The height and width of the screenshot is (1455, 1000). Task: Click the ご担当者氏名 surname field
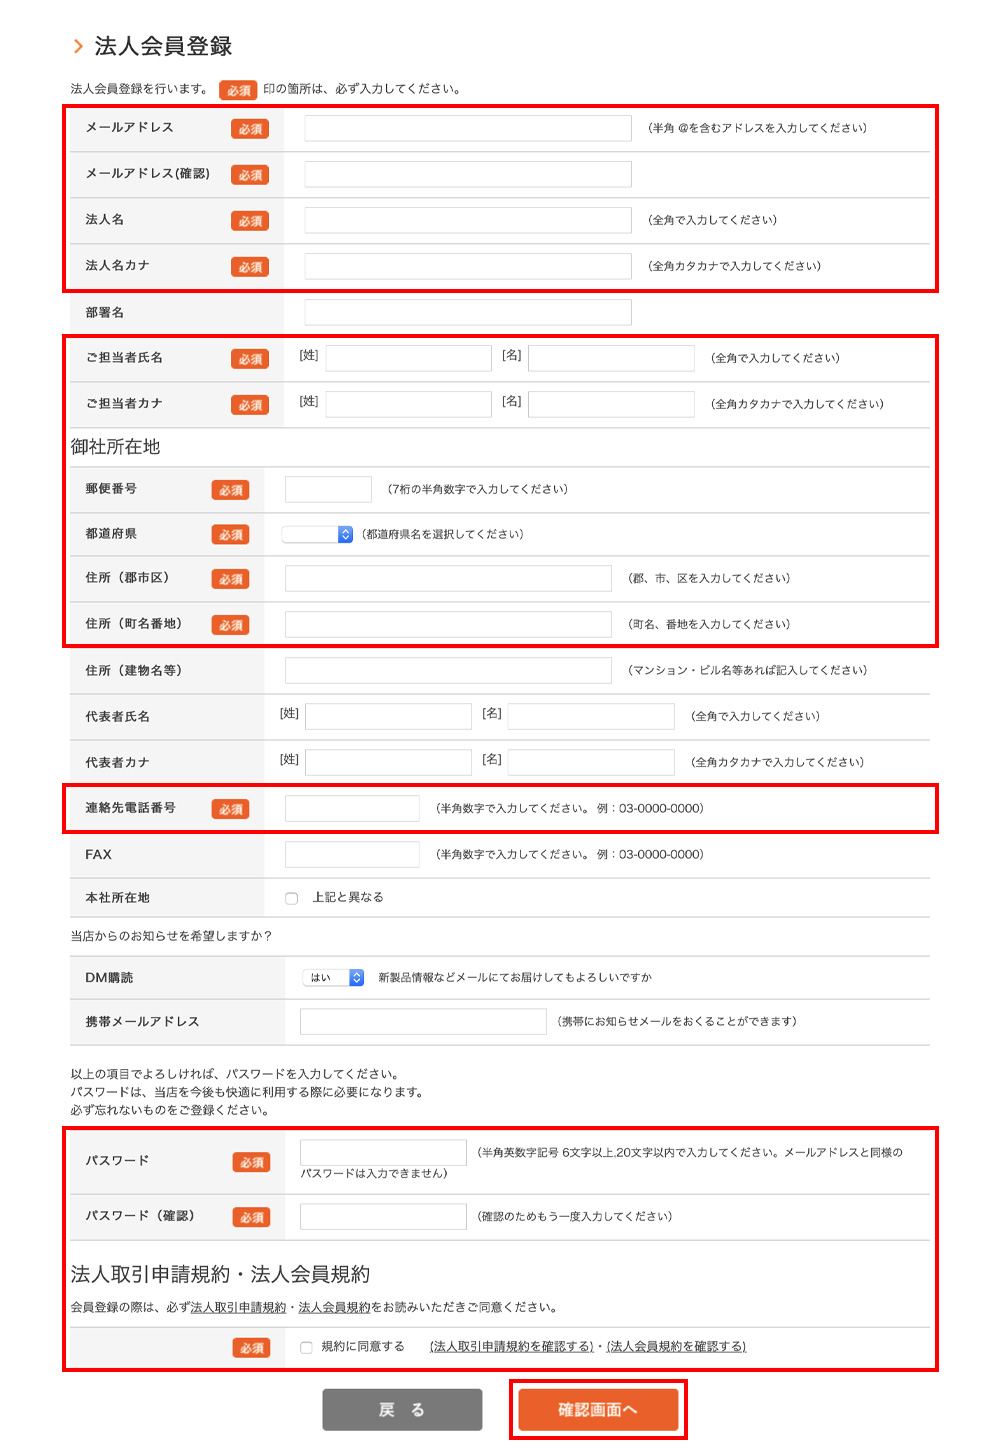(408, 358)
